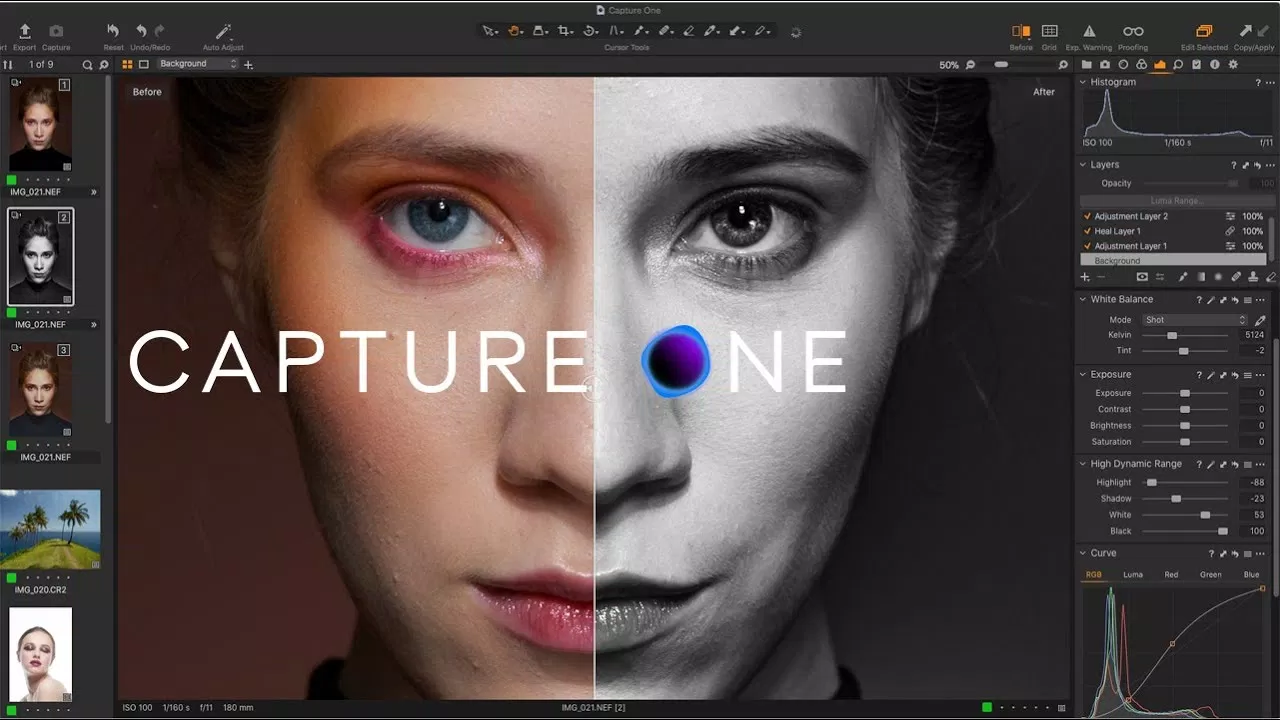
Task: Enable Proofing mode
Action: click(x=1133, y=31)
